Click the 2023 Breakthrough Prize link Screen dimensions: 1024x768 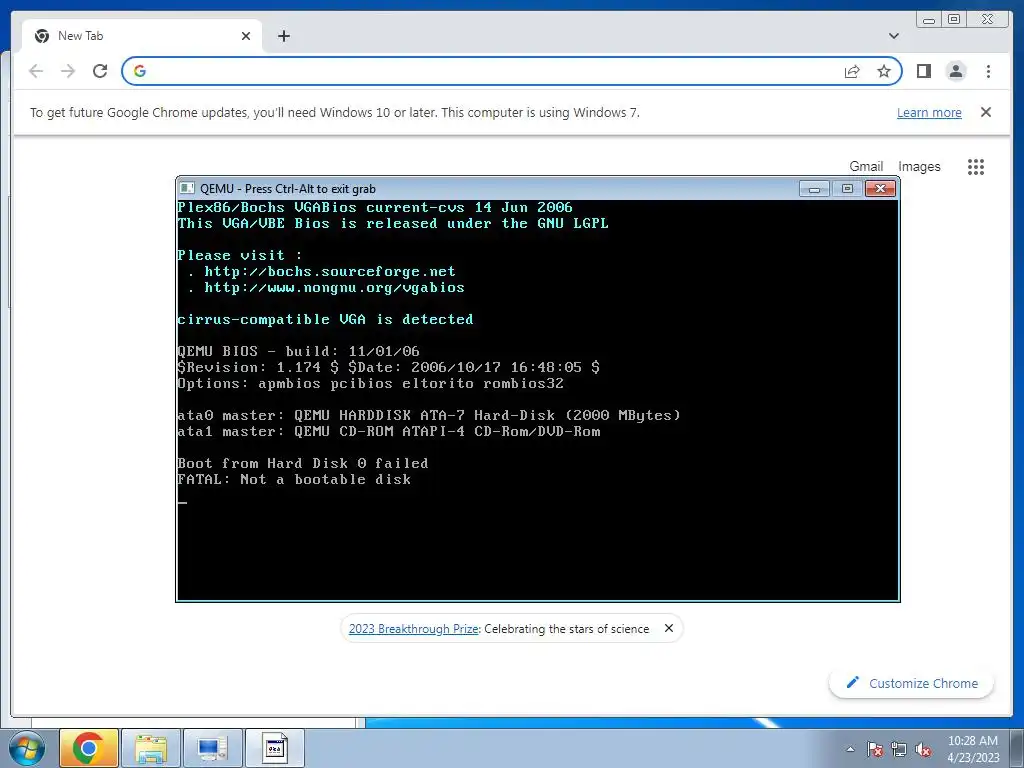pos(414,629)
